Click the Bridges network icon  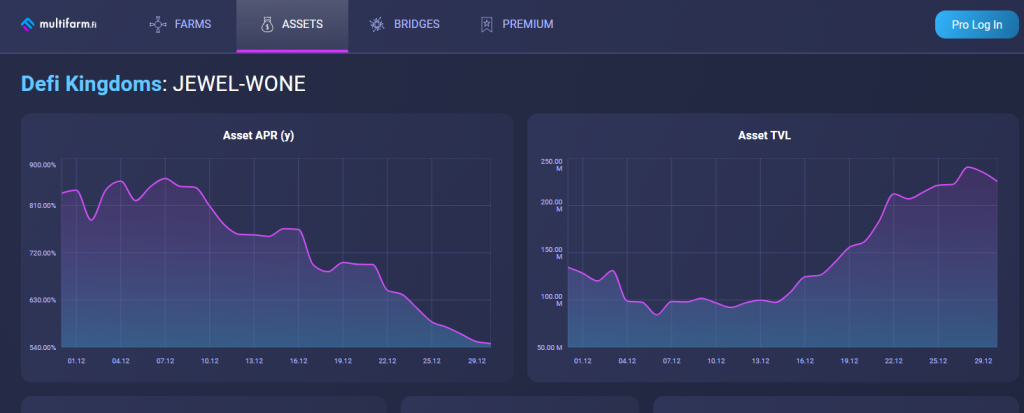click(377, 25)
